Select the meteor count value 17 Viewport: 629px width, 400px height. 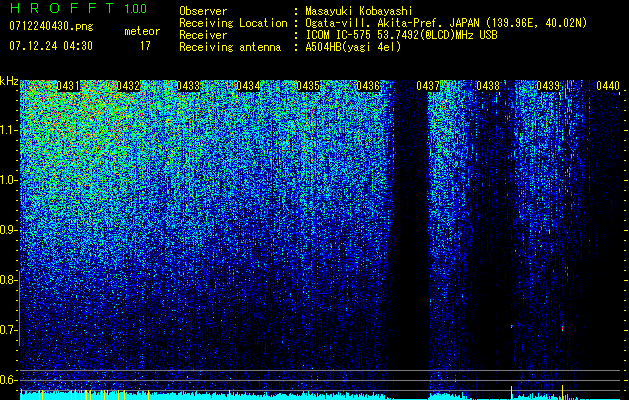point(145,46)
